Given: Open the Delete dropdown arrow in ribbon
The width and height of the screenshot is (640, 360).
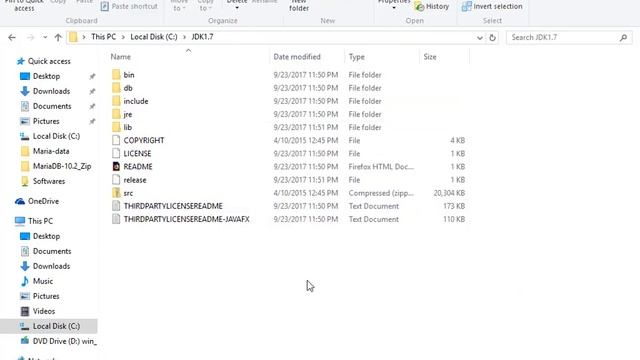Looking at the screenshot, I should pos(237,8).
